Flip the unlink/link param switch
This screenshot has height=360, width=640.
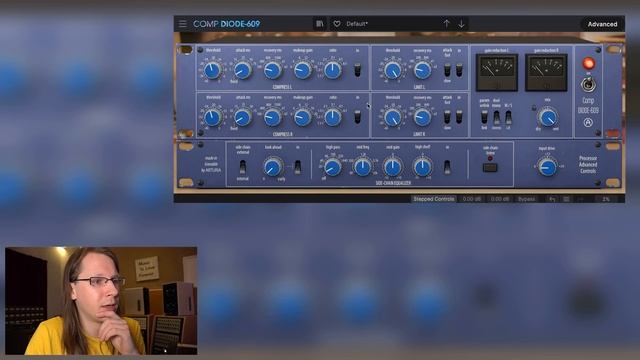pyautogui.click(x=484, y=118)
